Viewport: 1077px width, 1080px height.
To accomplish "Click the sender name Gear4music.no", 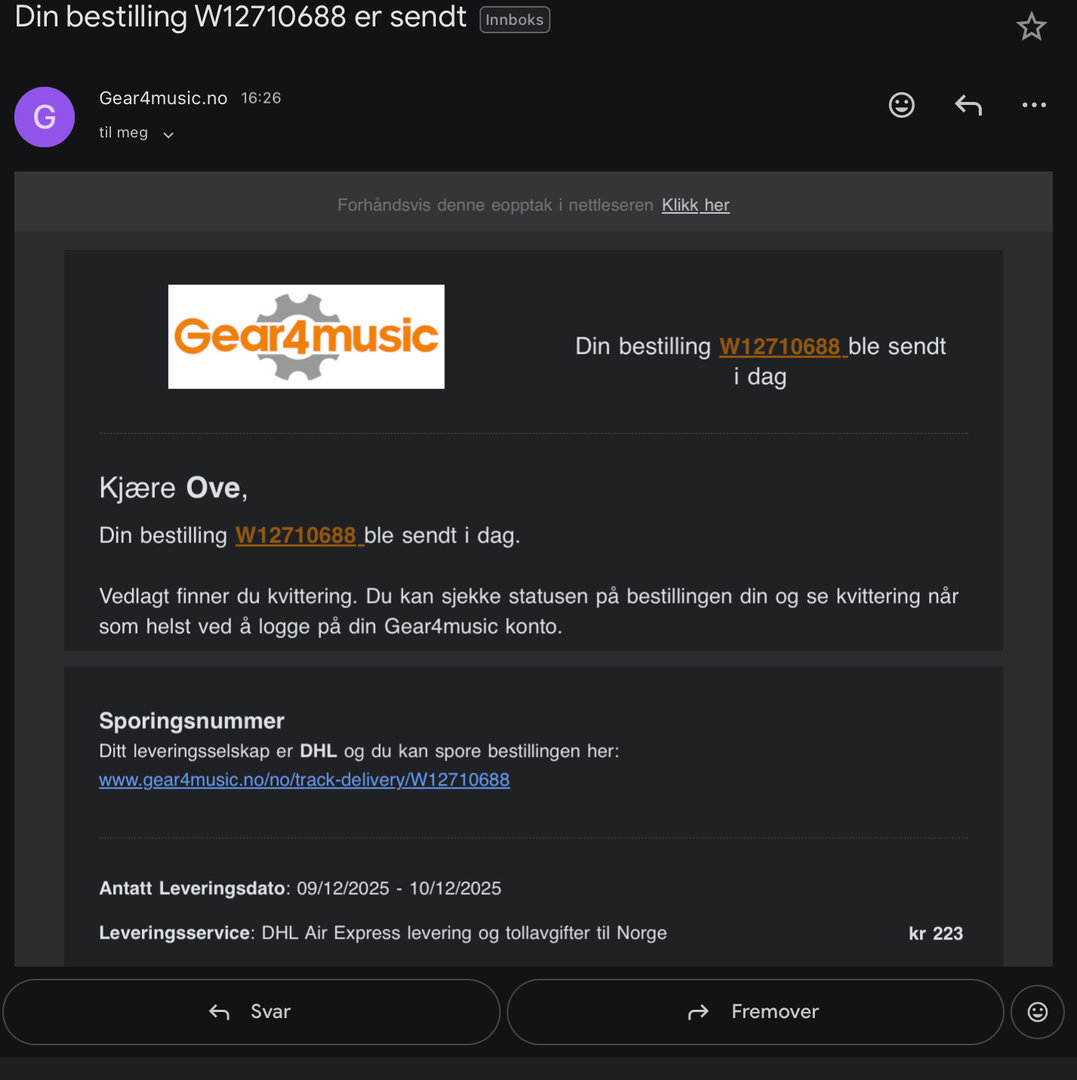I will (x=163, y=98).
